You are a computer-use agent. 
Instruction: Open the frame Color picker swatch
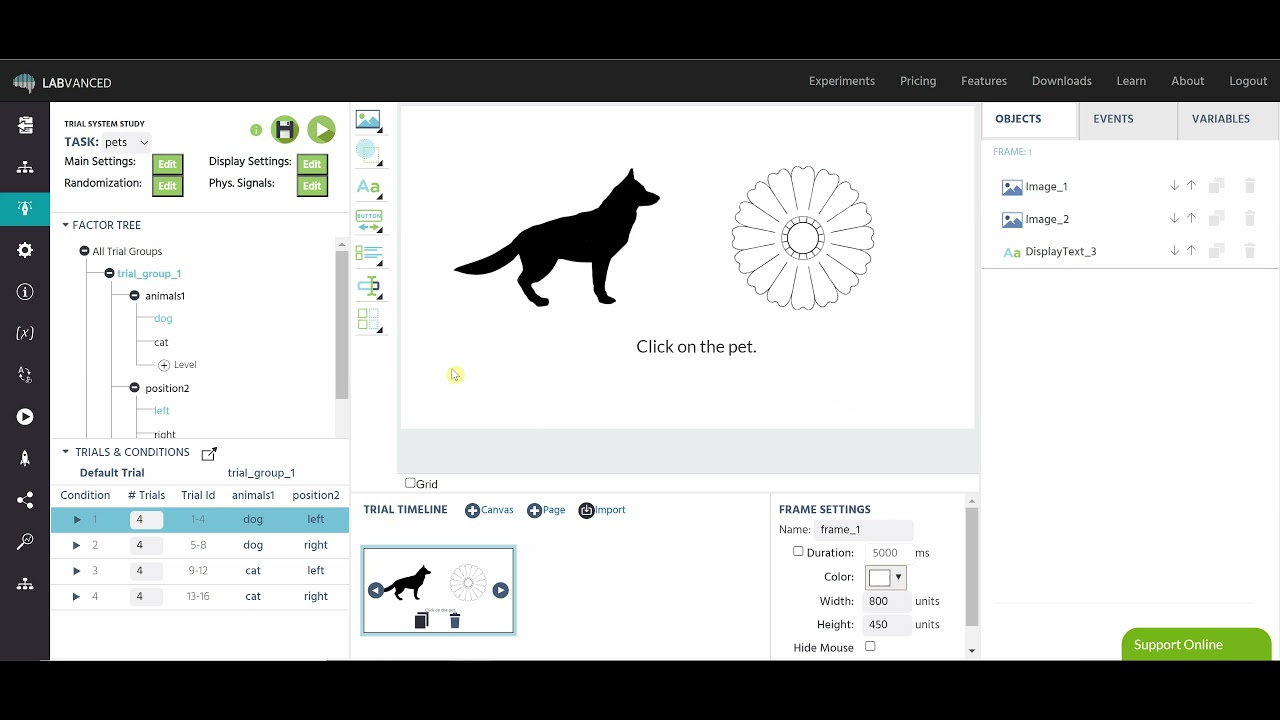click(x=885, y=577)
